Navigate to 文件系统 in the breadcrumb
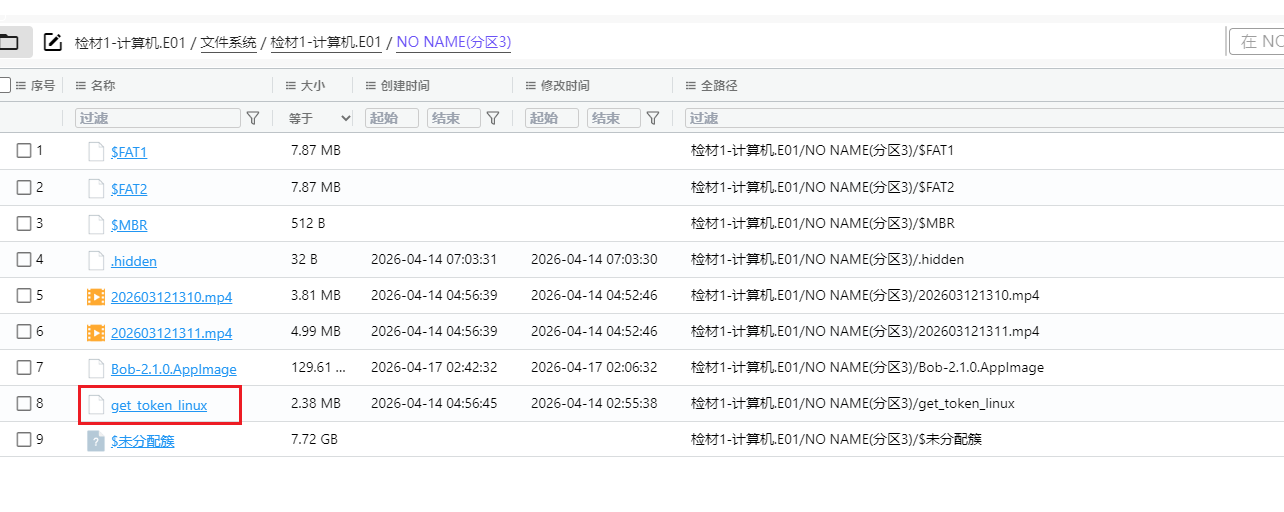 pyautogui.click(x=228, y=42)
